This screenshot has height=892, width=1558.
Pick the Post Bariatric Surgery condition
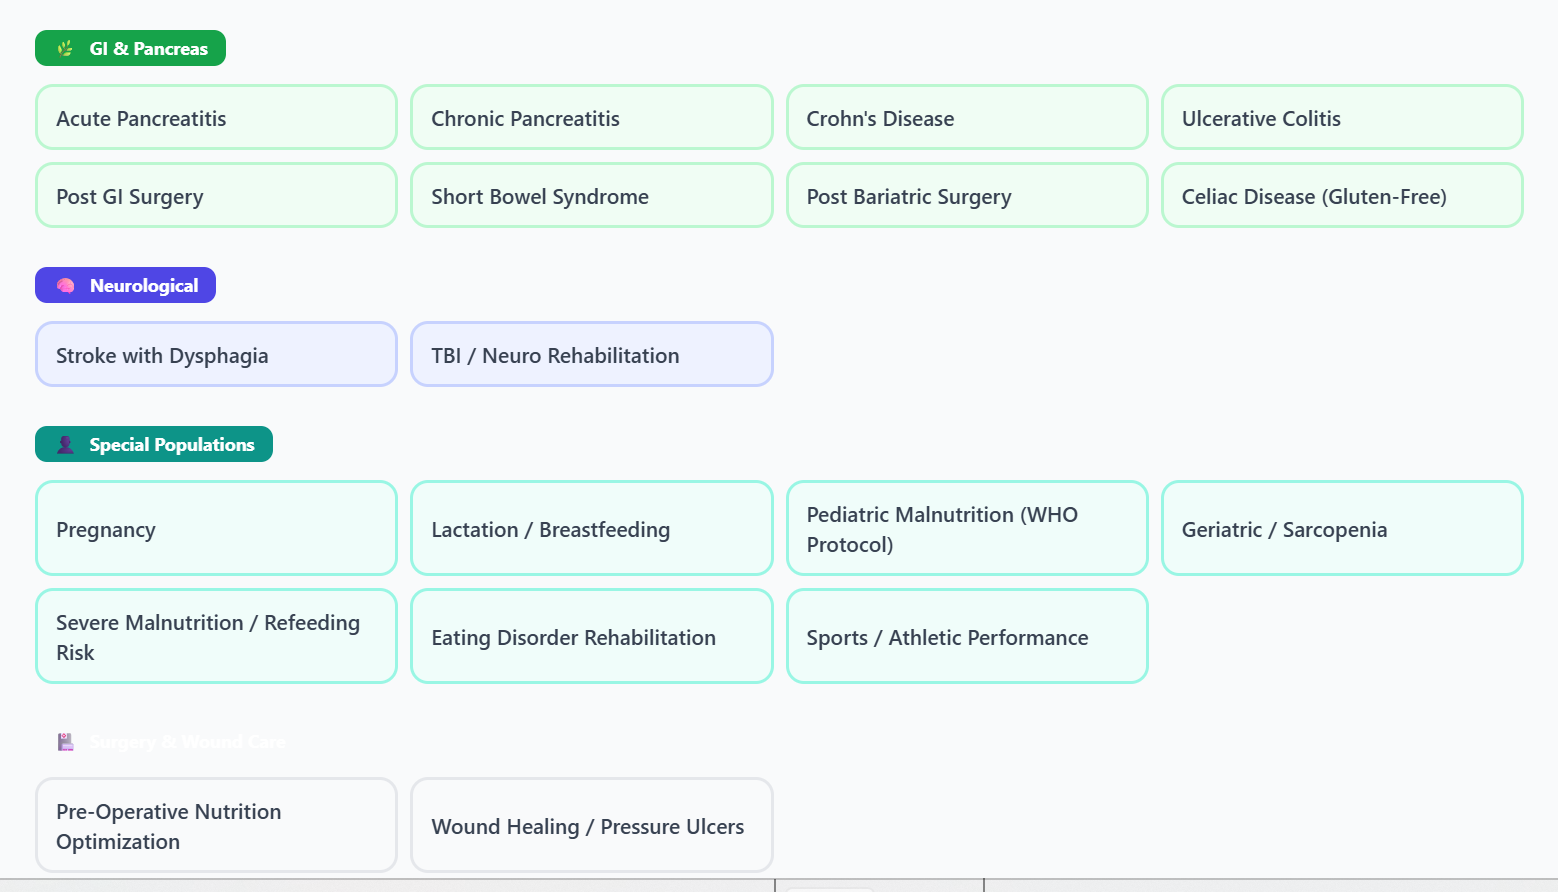tap(966, 196)
